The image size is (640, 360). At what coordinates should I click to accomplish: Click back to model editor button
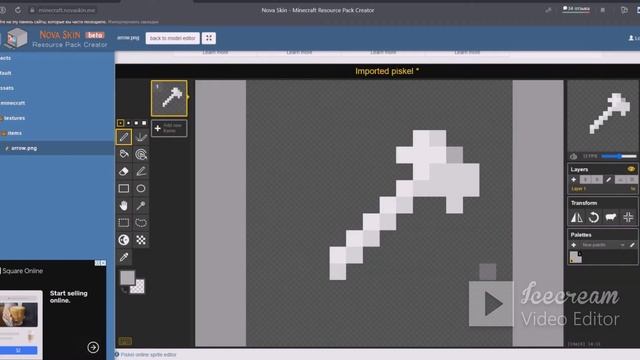coord(172,38)
